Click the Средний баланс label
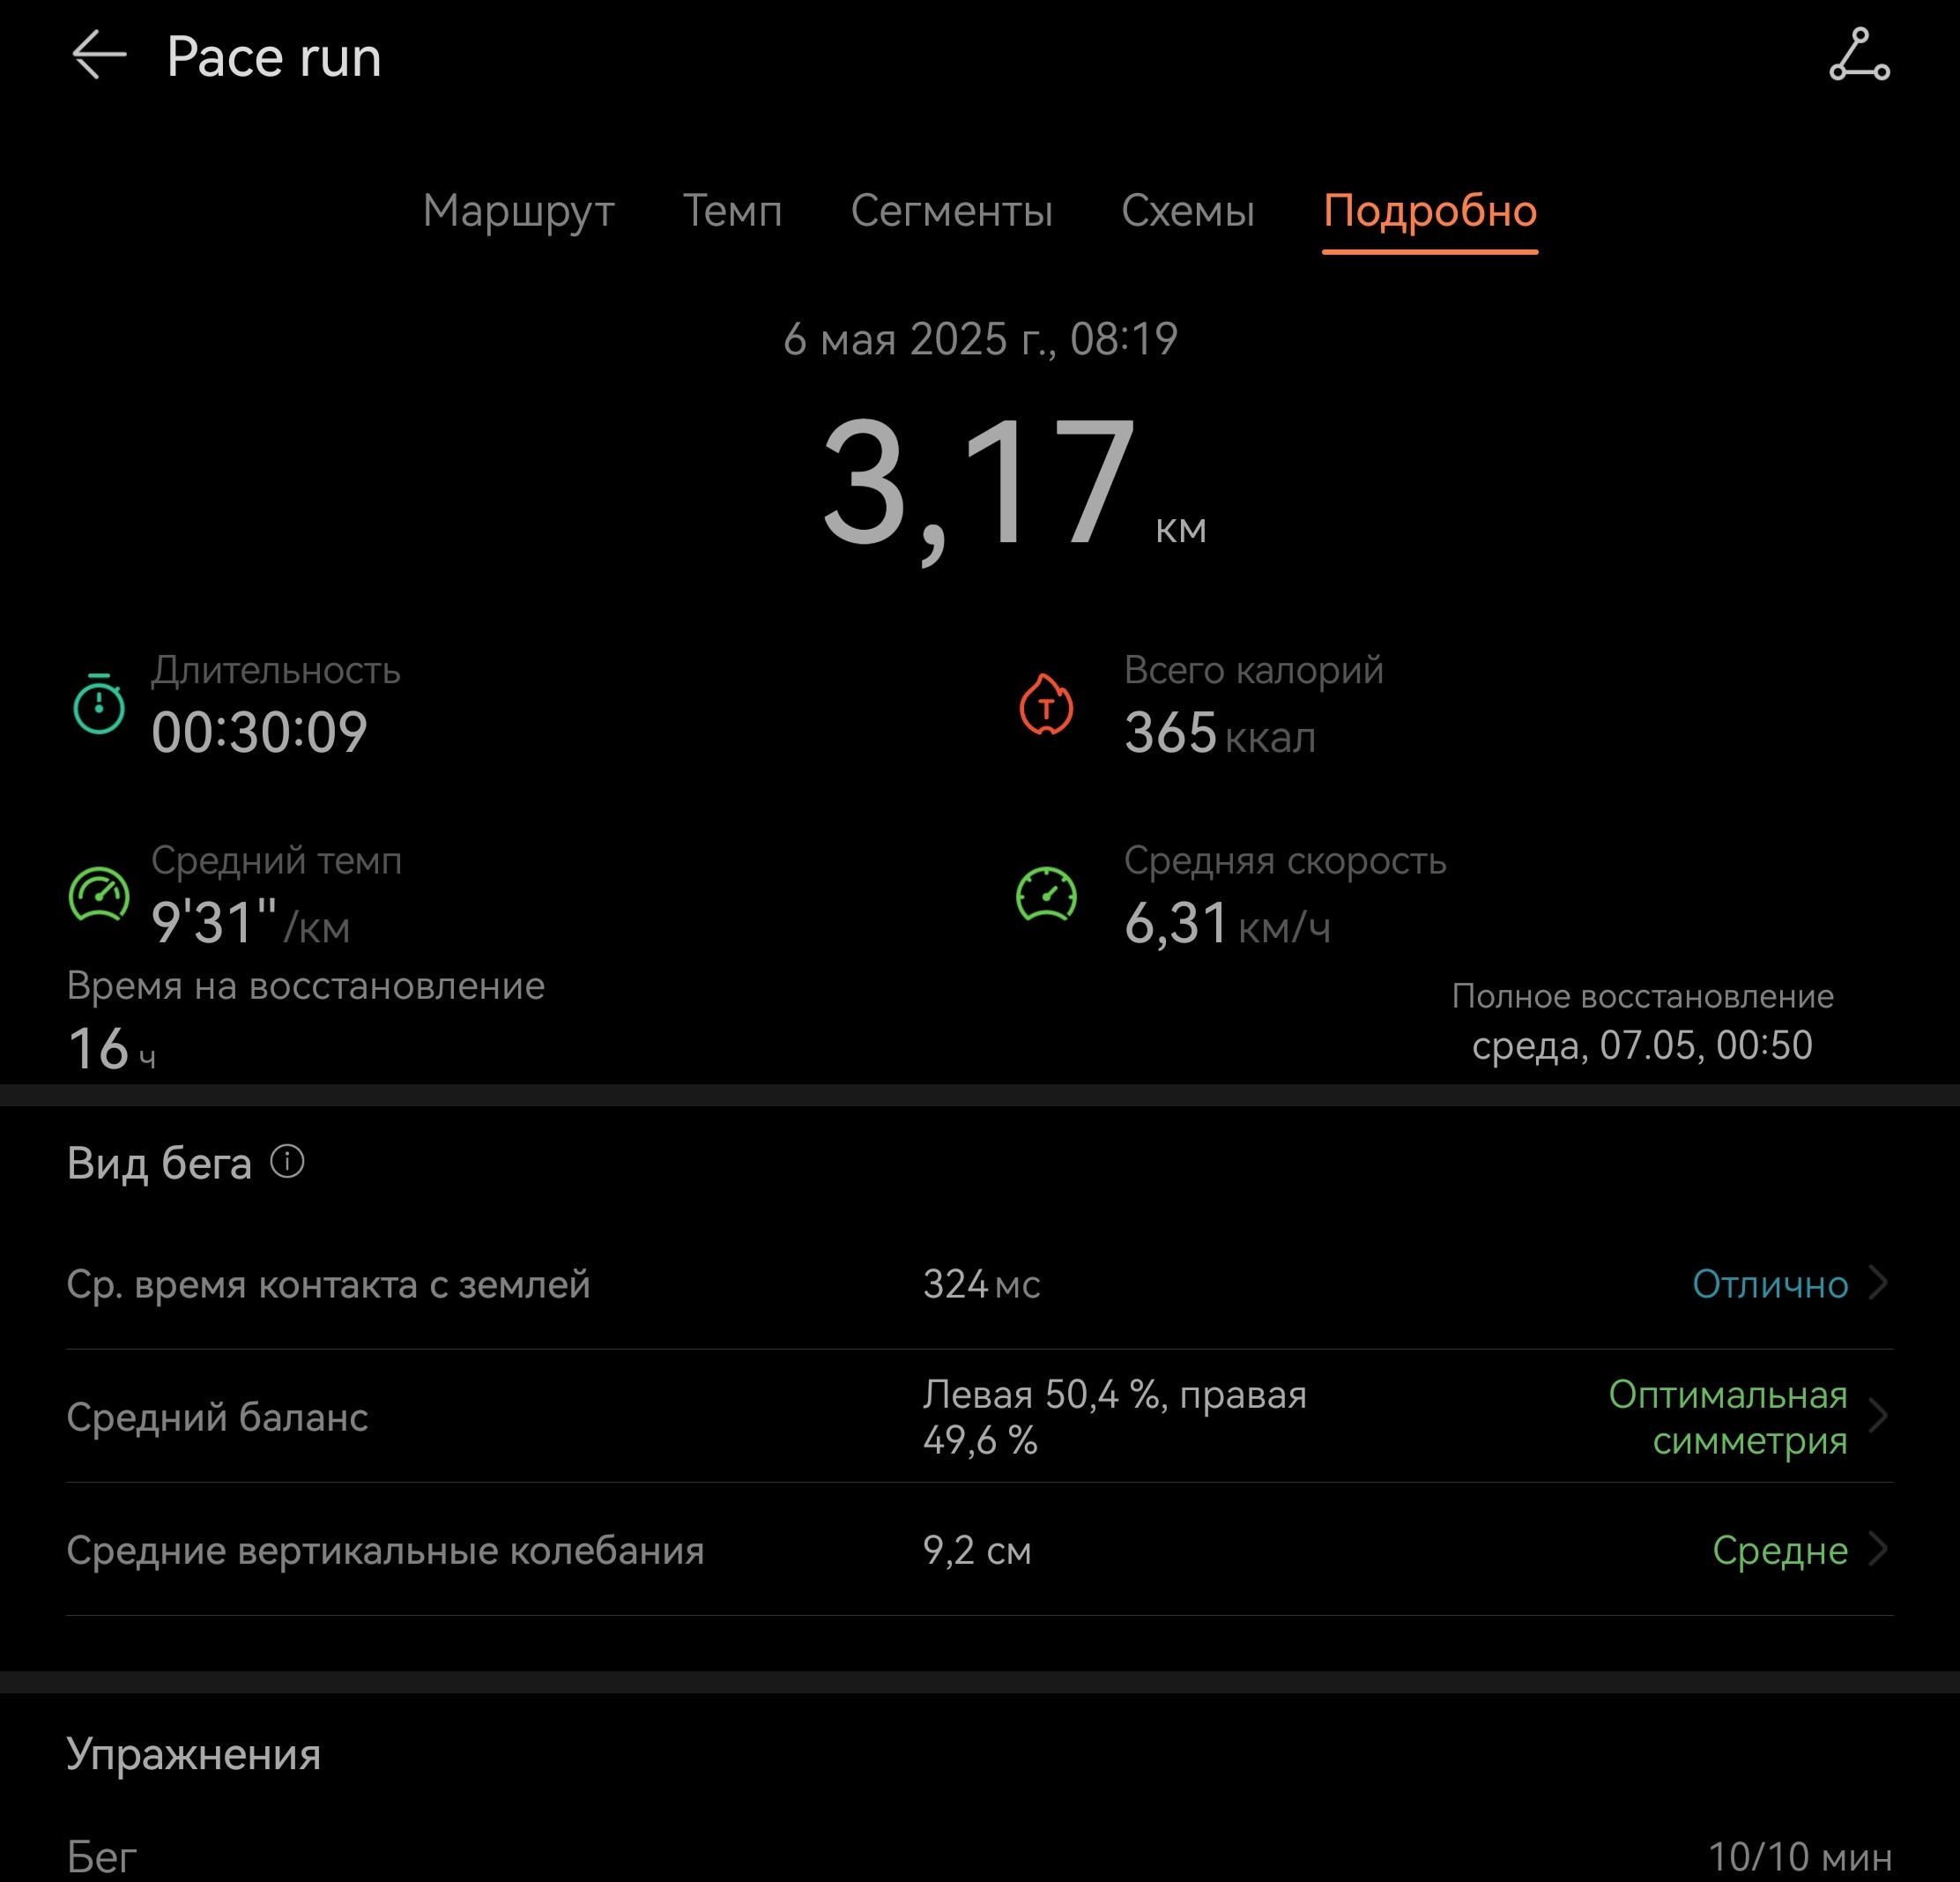Viewport: 1960px width, 1882px height. [x=217, y=1418]
